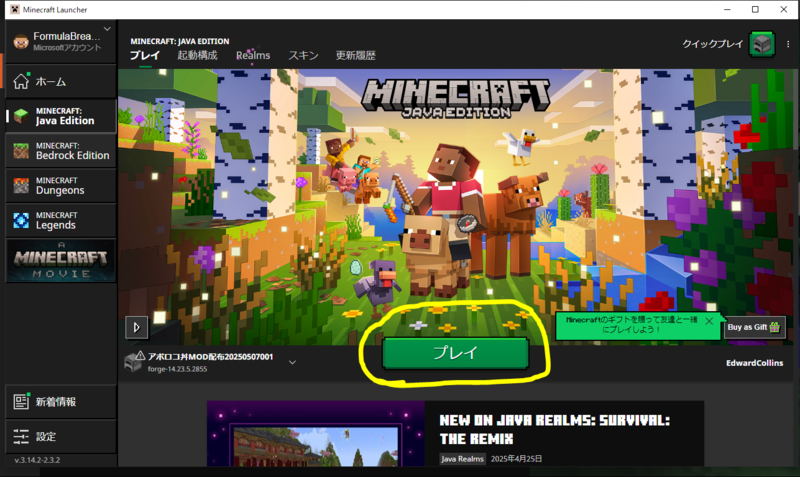The image size is (800, 477).
Task: Switch to the プレイ tab
Action: [145, 56]
